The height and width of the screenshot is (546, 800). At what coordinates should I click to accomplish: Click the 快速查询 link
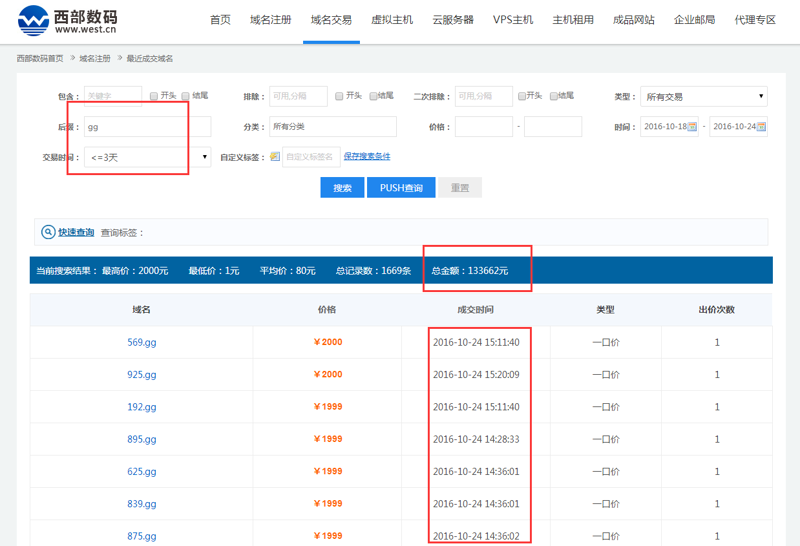click(x=76, y=233)
